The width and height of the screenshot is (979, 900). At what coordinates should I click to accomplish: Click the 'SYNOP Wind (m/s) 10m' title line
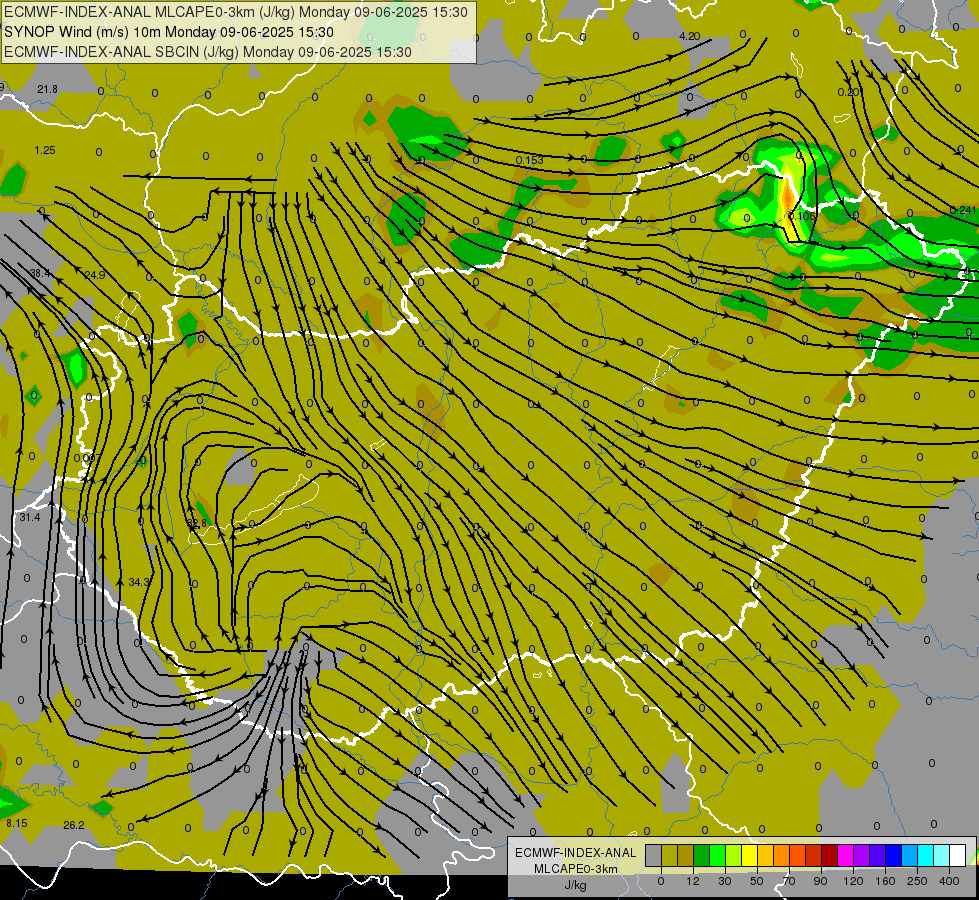coord(169,32)
